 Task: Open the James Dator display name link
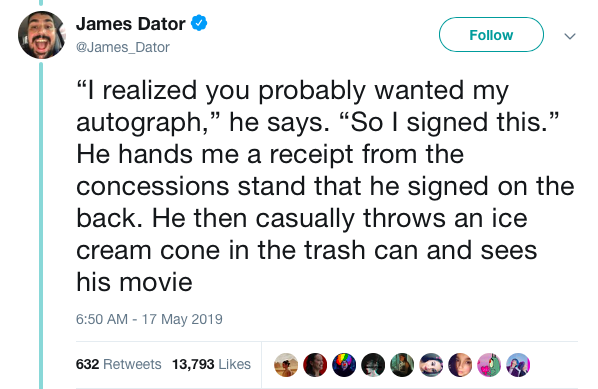pyautogui.click(x=131, y=24)
